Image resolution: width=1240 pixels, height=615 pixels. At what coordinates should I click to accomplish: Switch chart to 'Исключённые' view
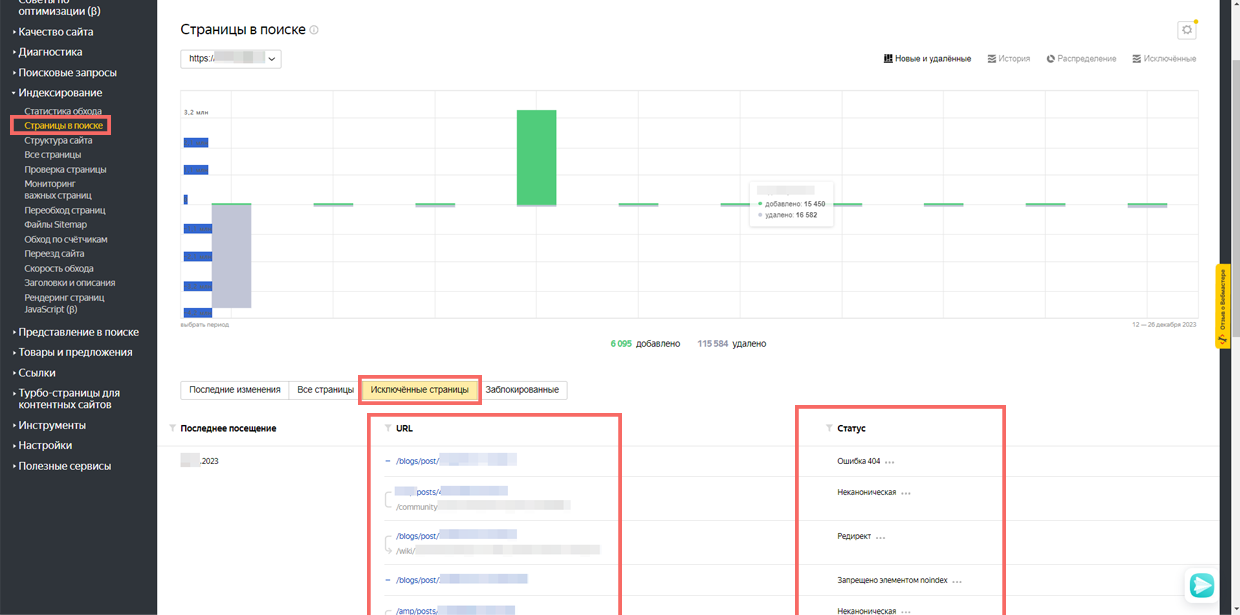[x=1164, y=59]
